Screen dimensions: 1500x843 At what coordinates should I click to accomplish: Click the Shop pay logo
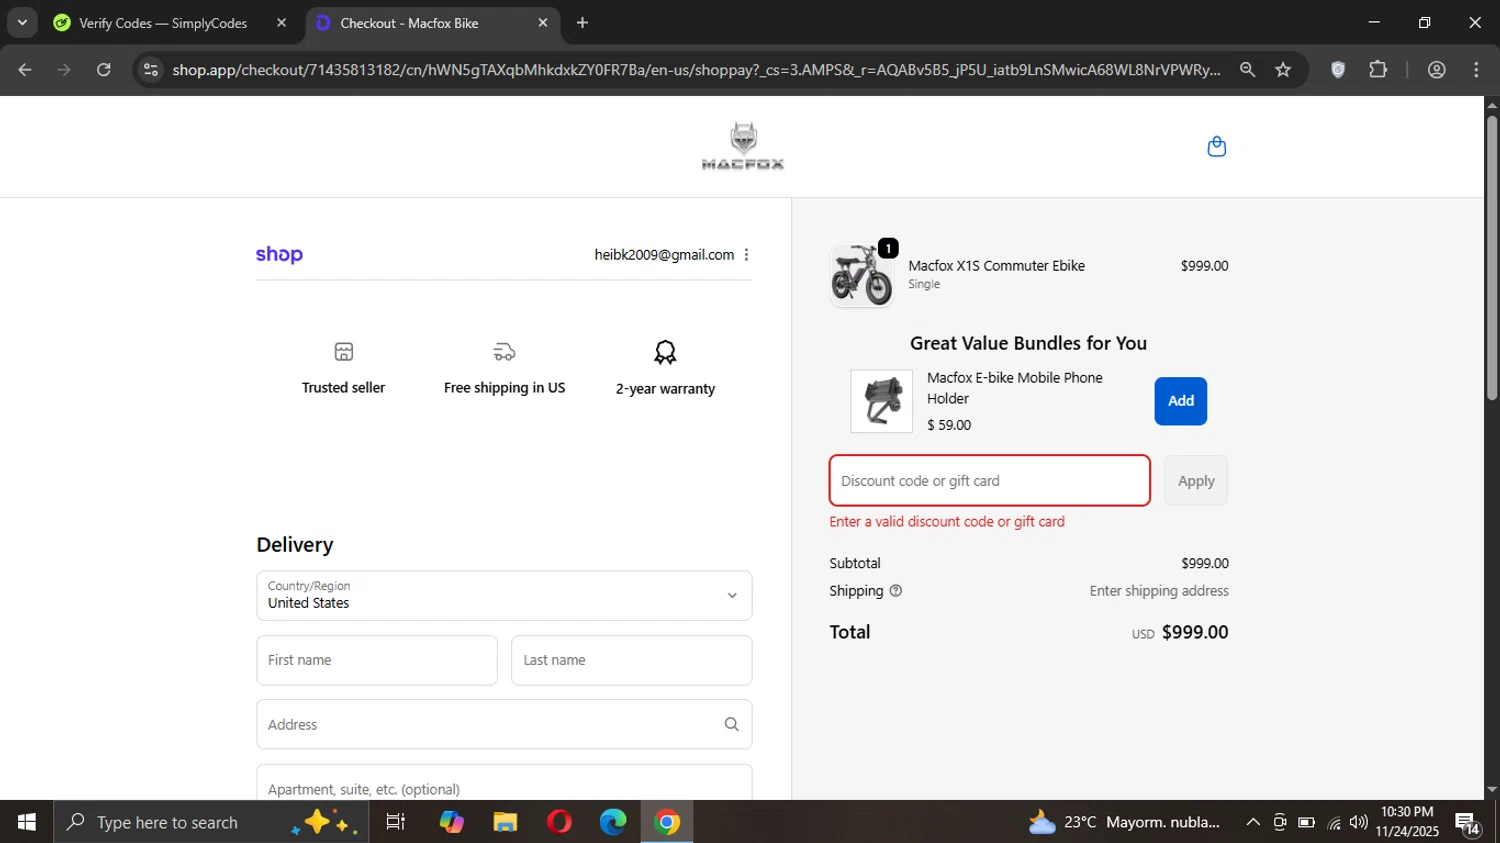279,255
